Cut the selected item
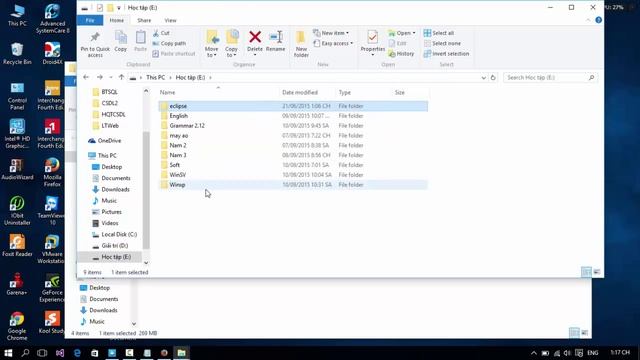This screenshot has height=360, width=640. click(x=161, y=33)
